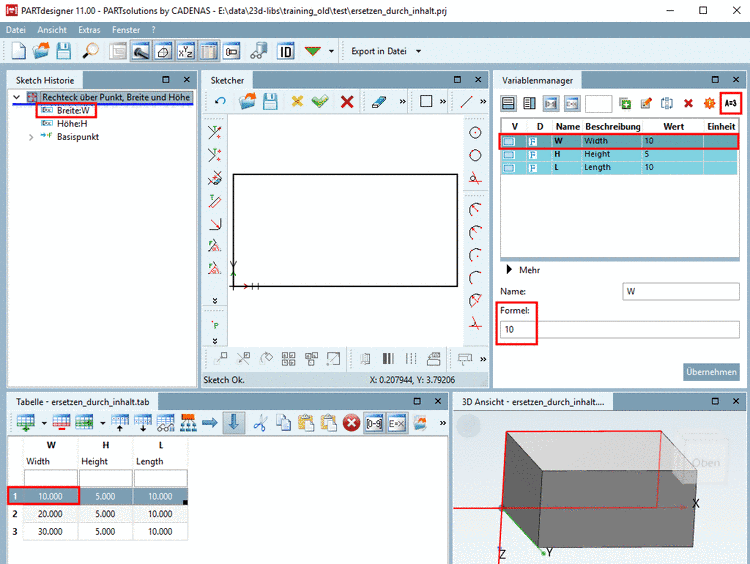Screen dimensions: 750x564
Task: Click the Export in Datei button
Action: point(379,51)
